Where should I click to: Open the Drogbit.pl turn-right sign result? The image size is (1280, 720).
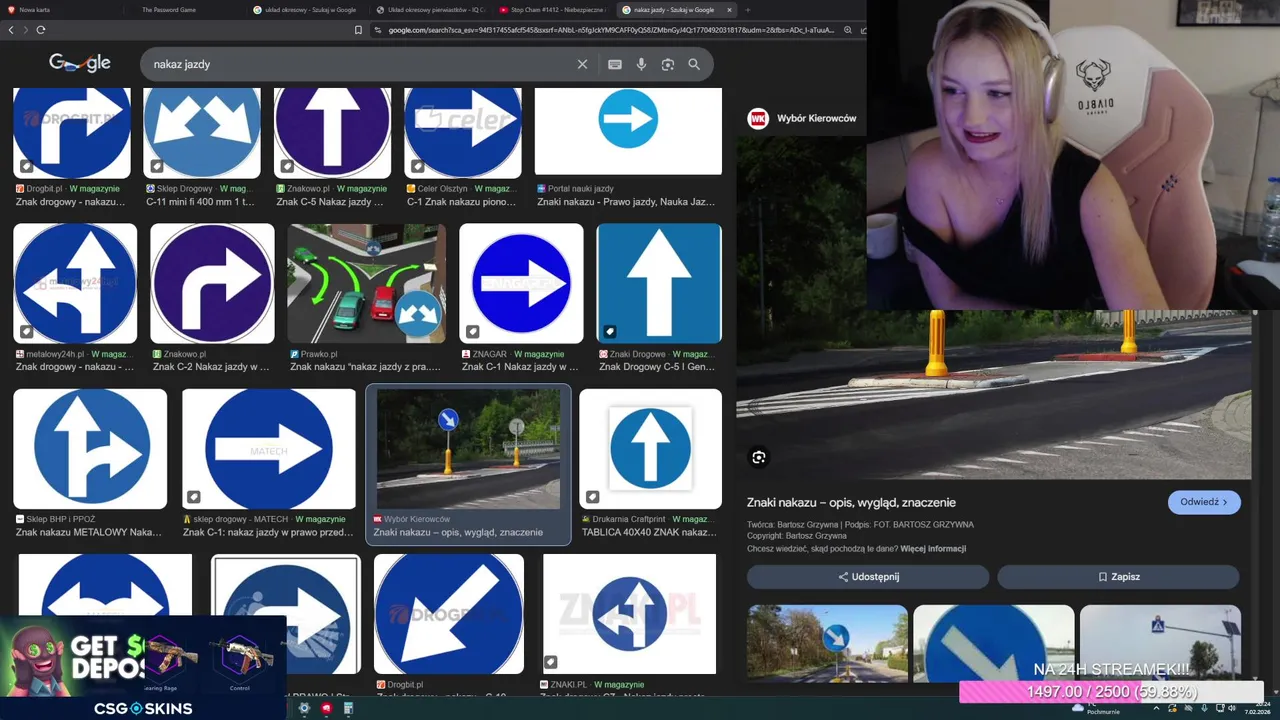72,133
